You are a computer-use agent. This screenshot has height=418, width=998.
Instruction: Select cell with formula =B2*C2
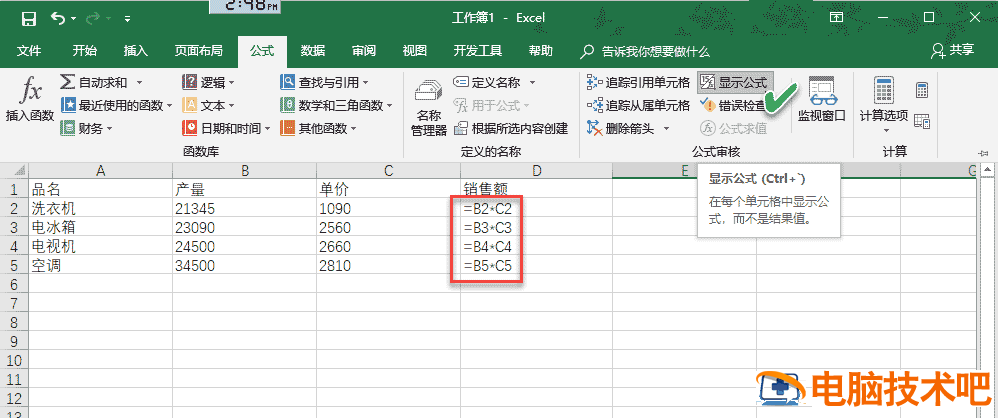point(537,208)
